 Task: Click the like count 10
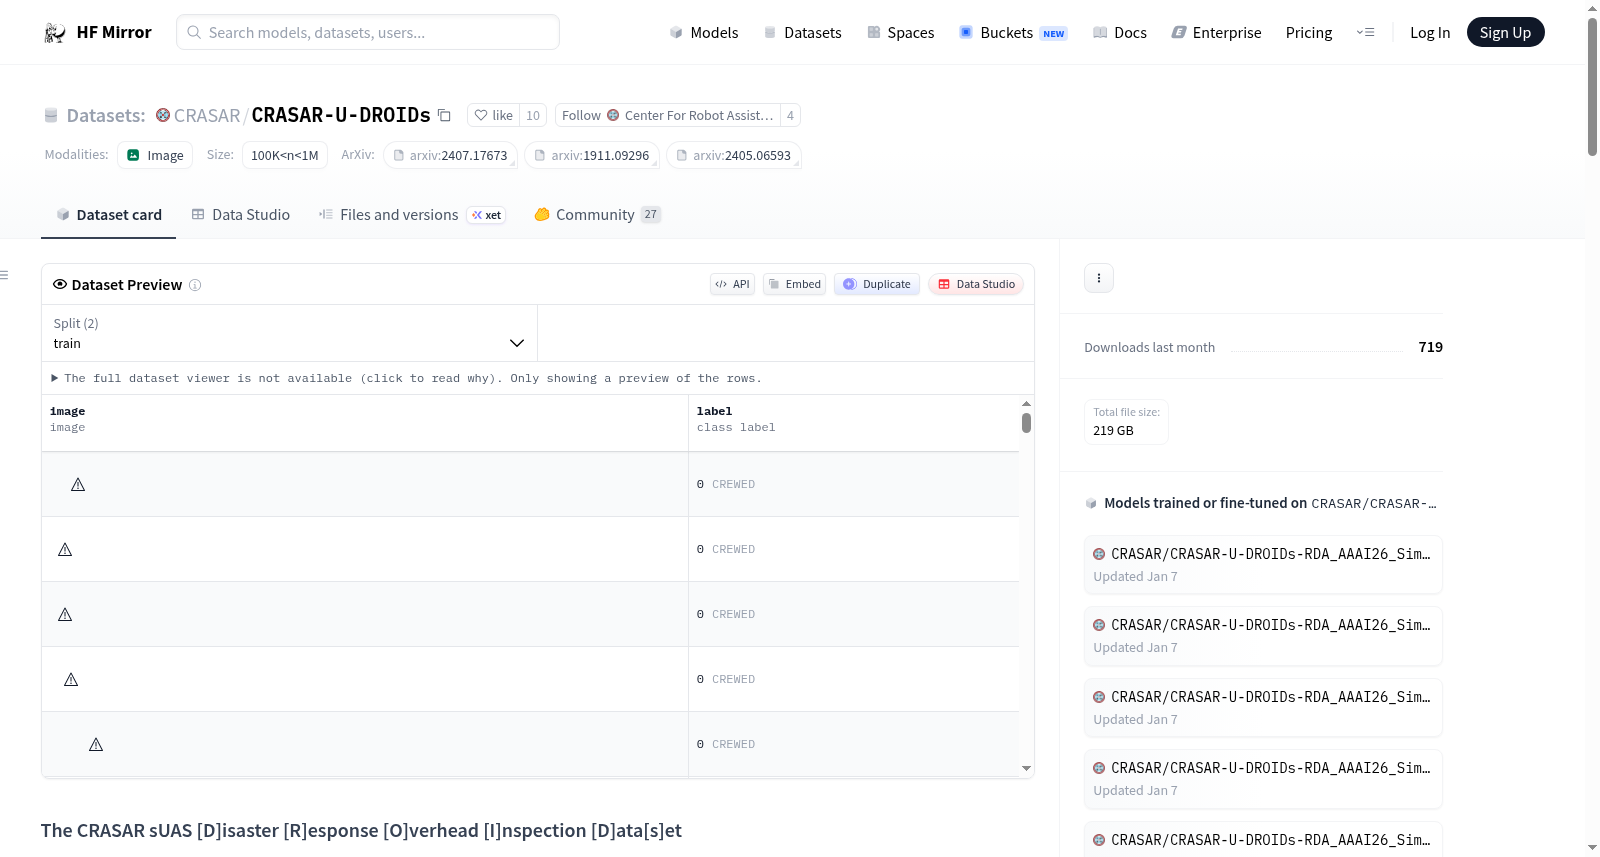(x=533, y=115)
